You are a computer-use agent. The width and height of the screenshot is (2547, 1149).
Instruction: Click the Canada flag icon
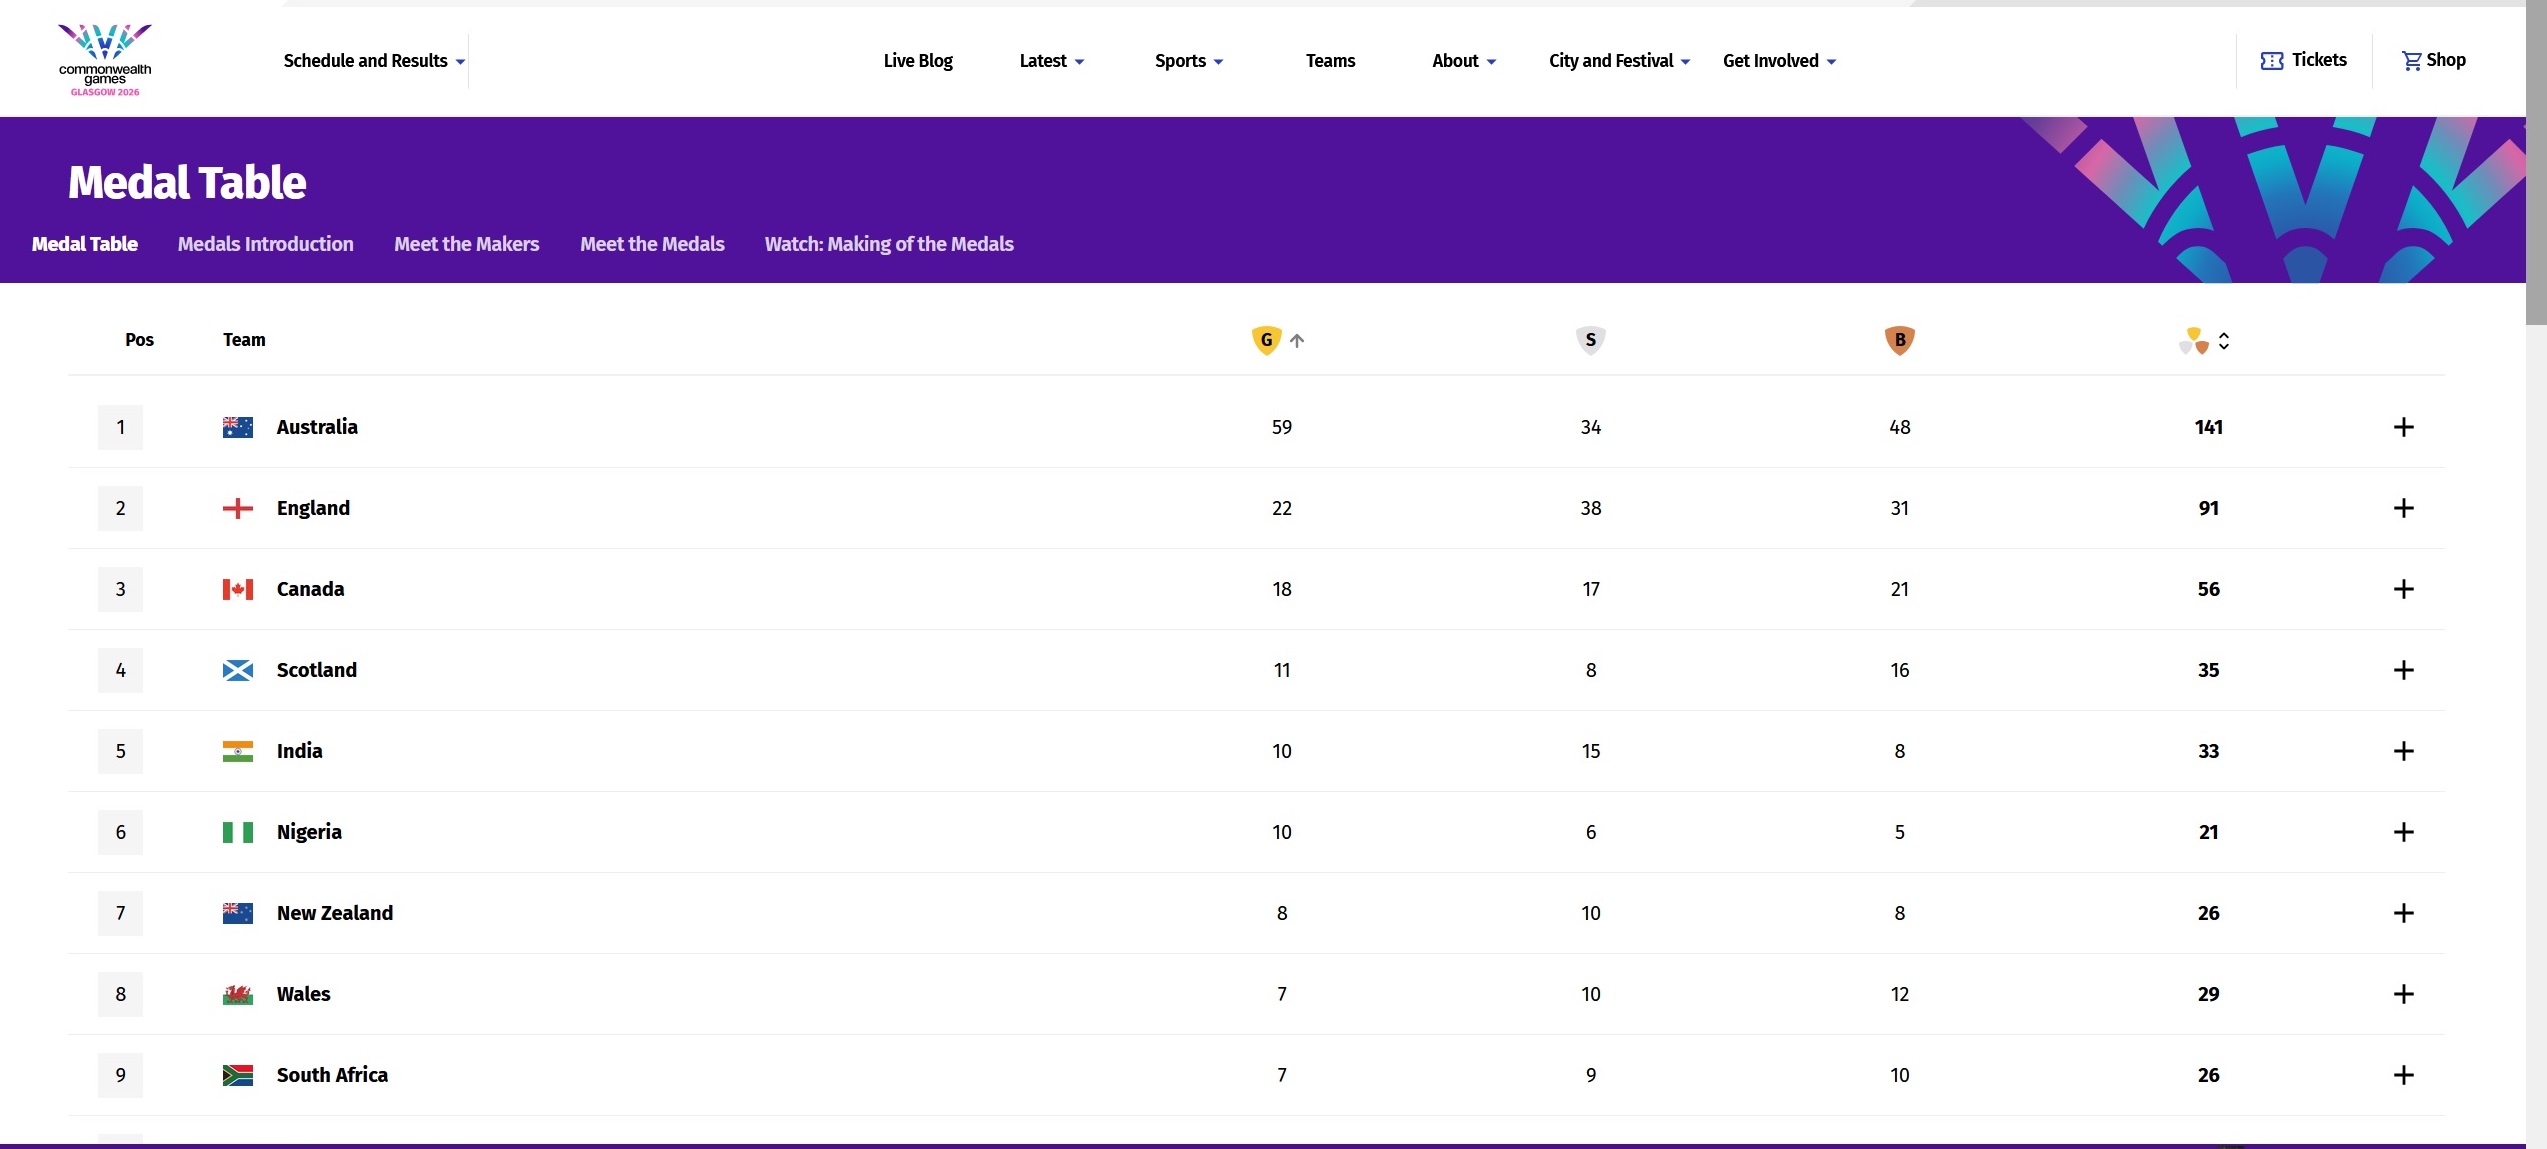coord(238,589)
